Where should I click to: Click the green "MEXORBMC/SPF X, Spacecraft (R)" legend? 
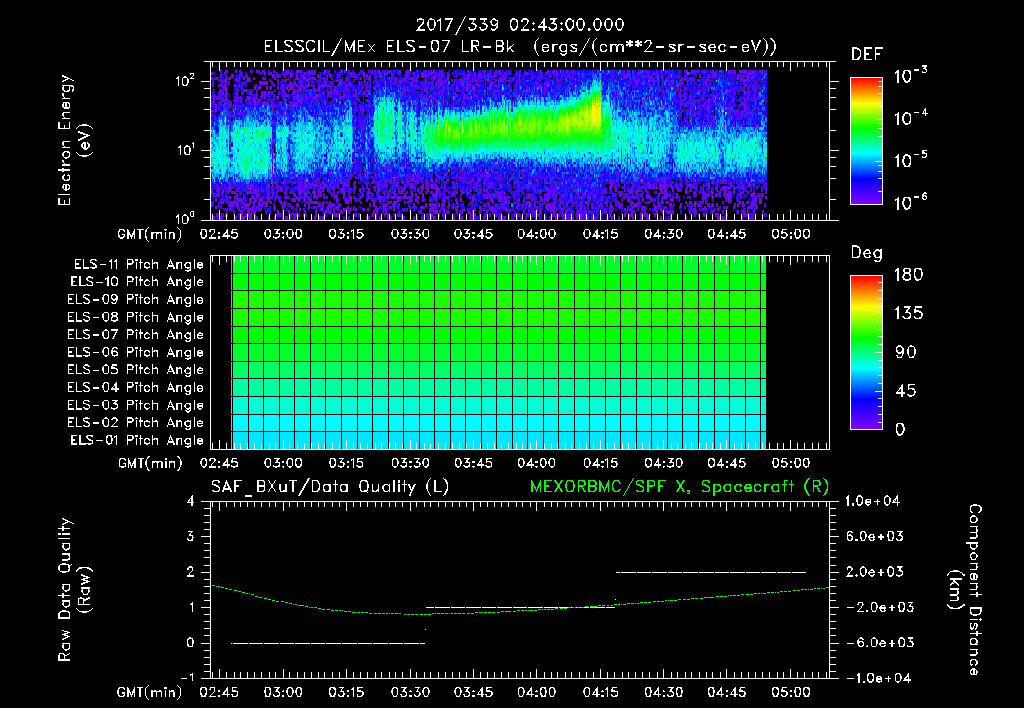[x=679, y=487]
